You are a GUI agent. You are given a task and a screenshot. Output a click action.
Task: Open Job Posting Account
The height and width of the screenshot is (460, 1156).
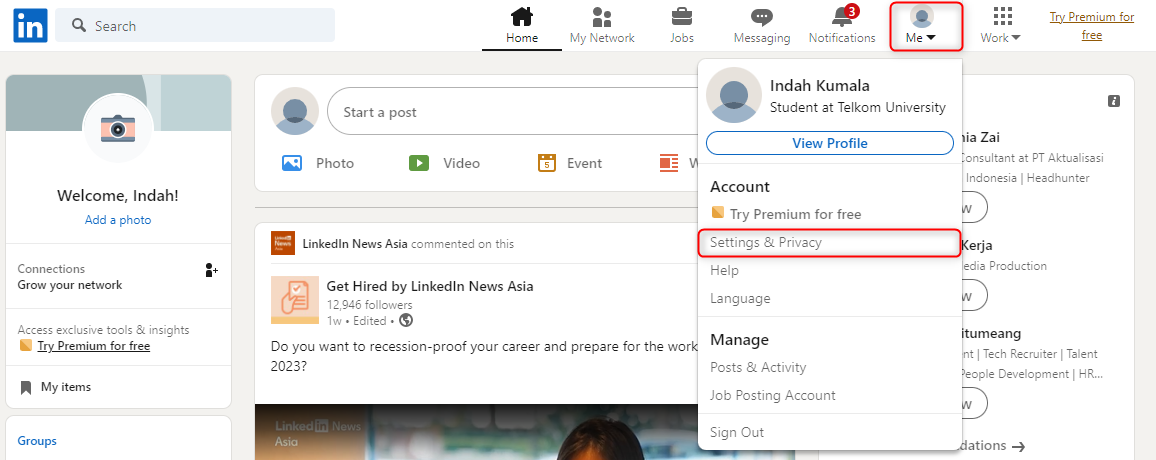pyautogui.click(x=773, y=395)
